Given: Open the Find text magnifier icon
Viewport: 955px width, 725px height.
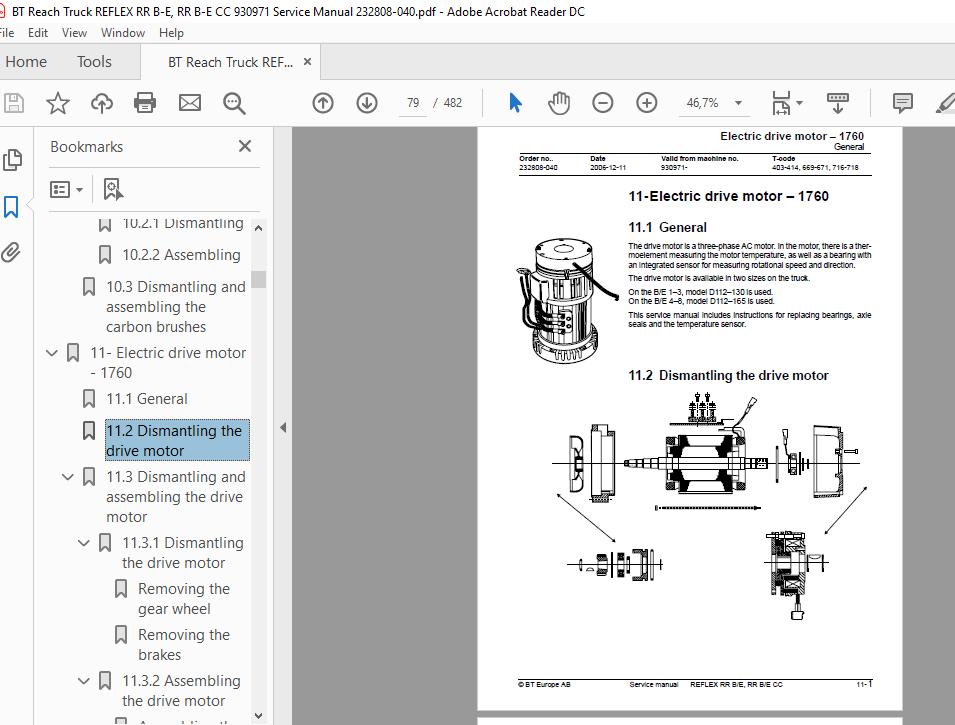Looking at the screenshot, I should [x=234, y=103].
